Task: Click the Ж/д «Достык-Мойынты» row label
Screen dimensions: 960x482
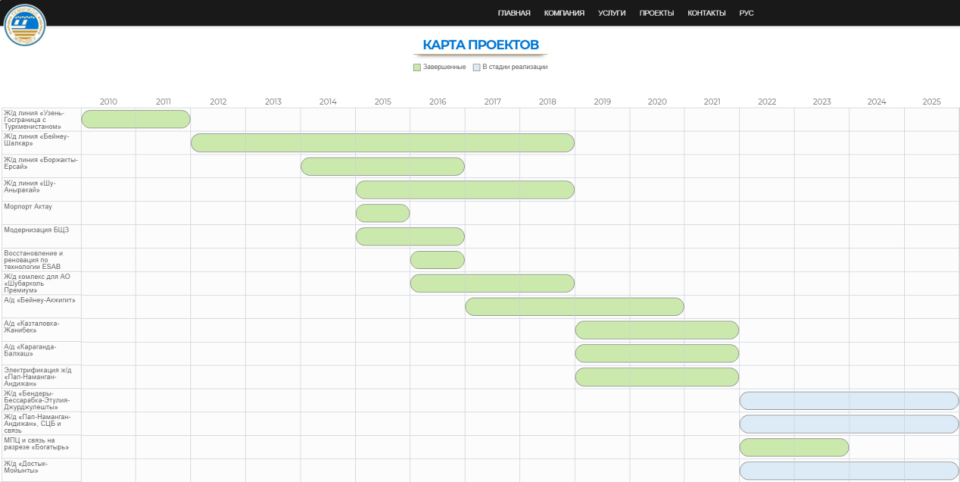Action: (26, 467)
